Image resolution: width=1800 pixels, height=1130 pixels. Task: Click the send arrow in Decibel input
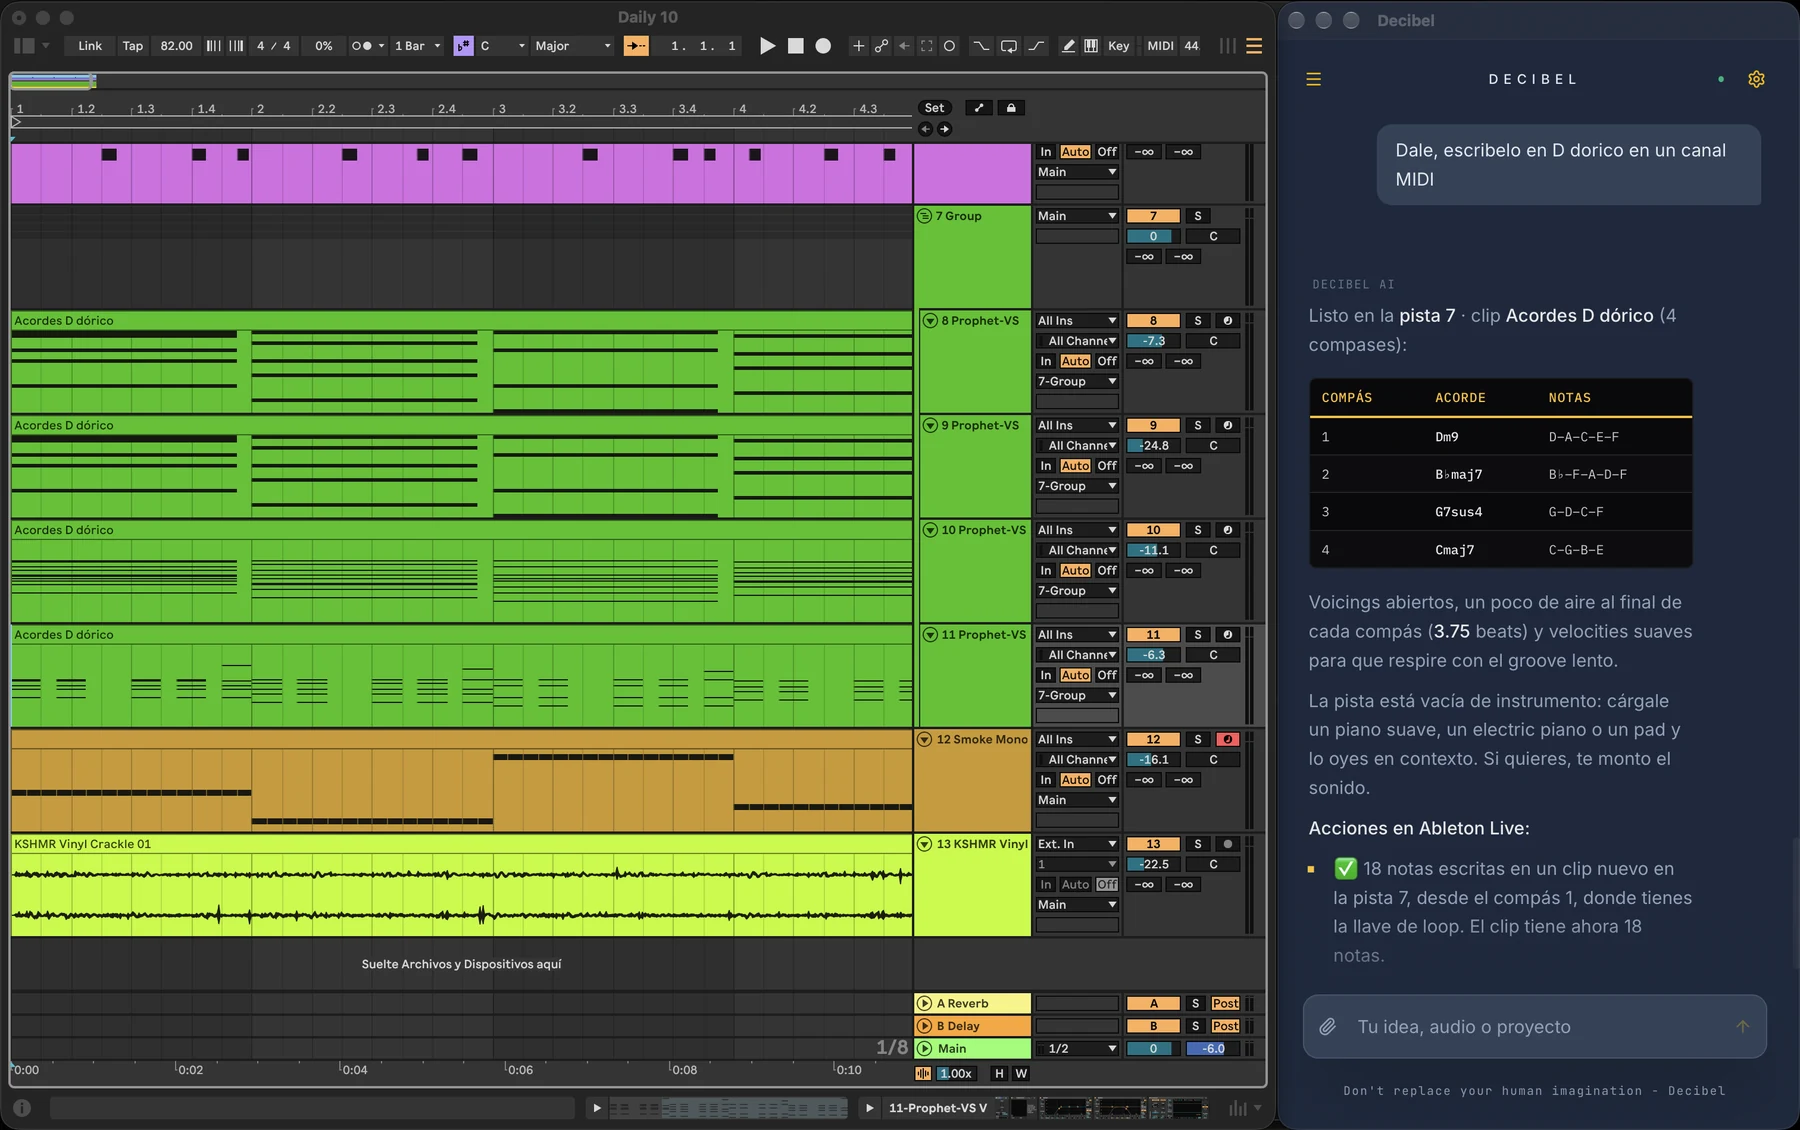1742,1027
